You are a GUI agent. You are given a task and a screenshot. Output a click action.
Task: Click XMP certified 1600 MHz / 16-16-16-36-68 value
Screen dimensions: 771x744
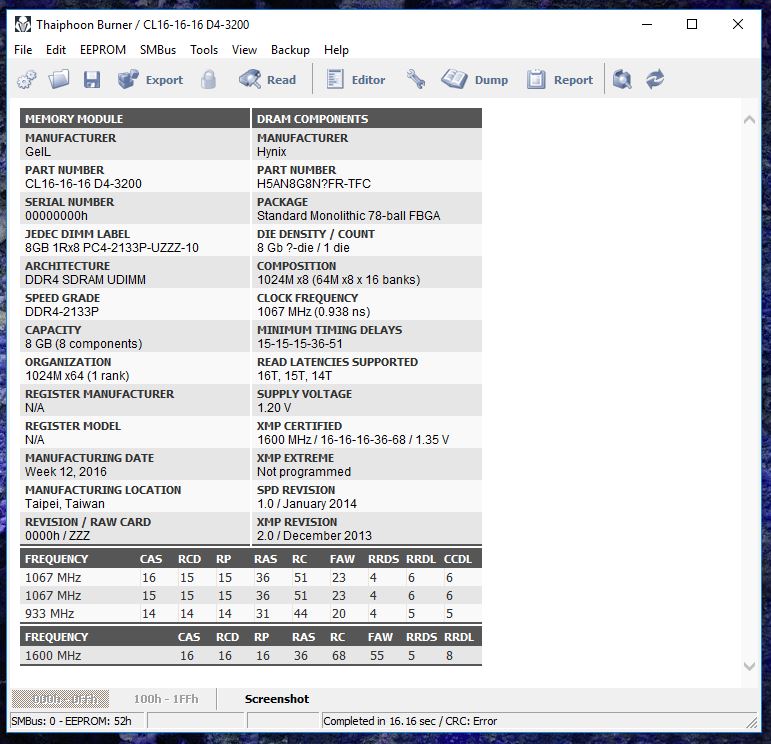point(353,439)
